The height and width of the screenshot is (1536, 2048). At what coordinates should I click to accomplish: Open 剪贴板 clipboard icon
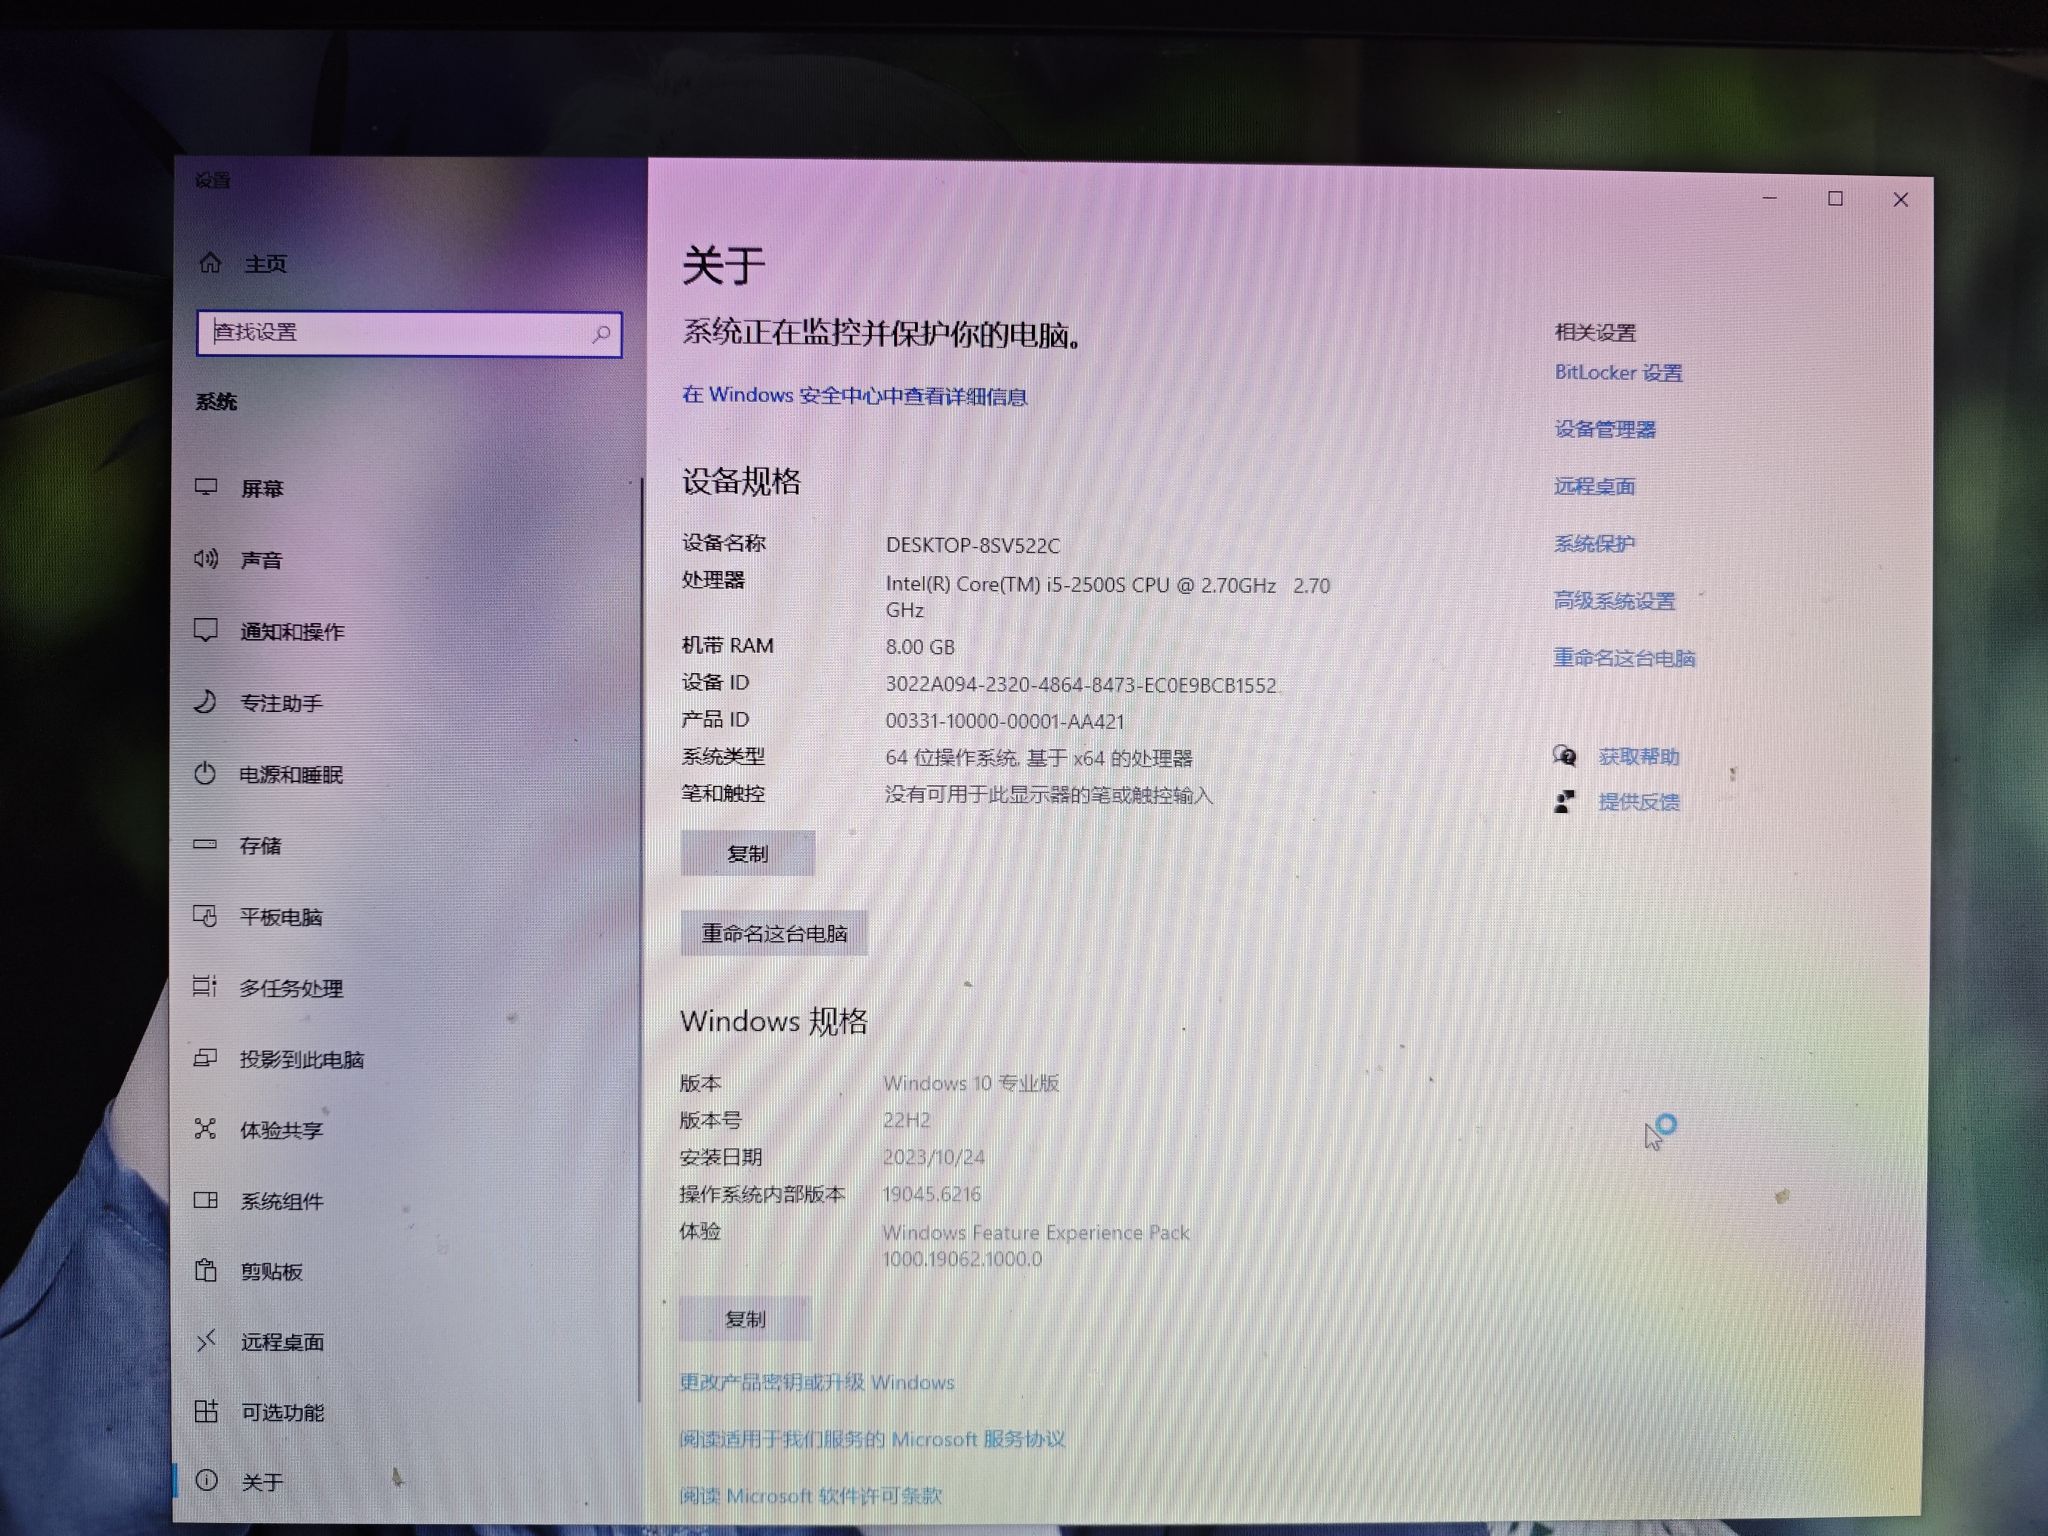coord(206,1271)
